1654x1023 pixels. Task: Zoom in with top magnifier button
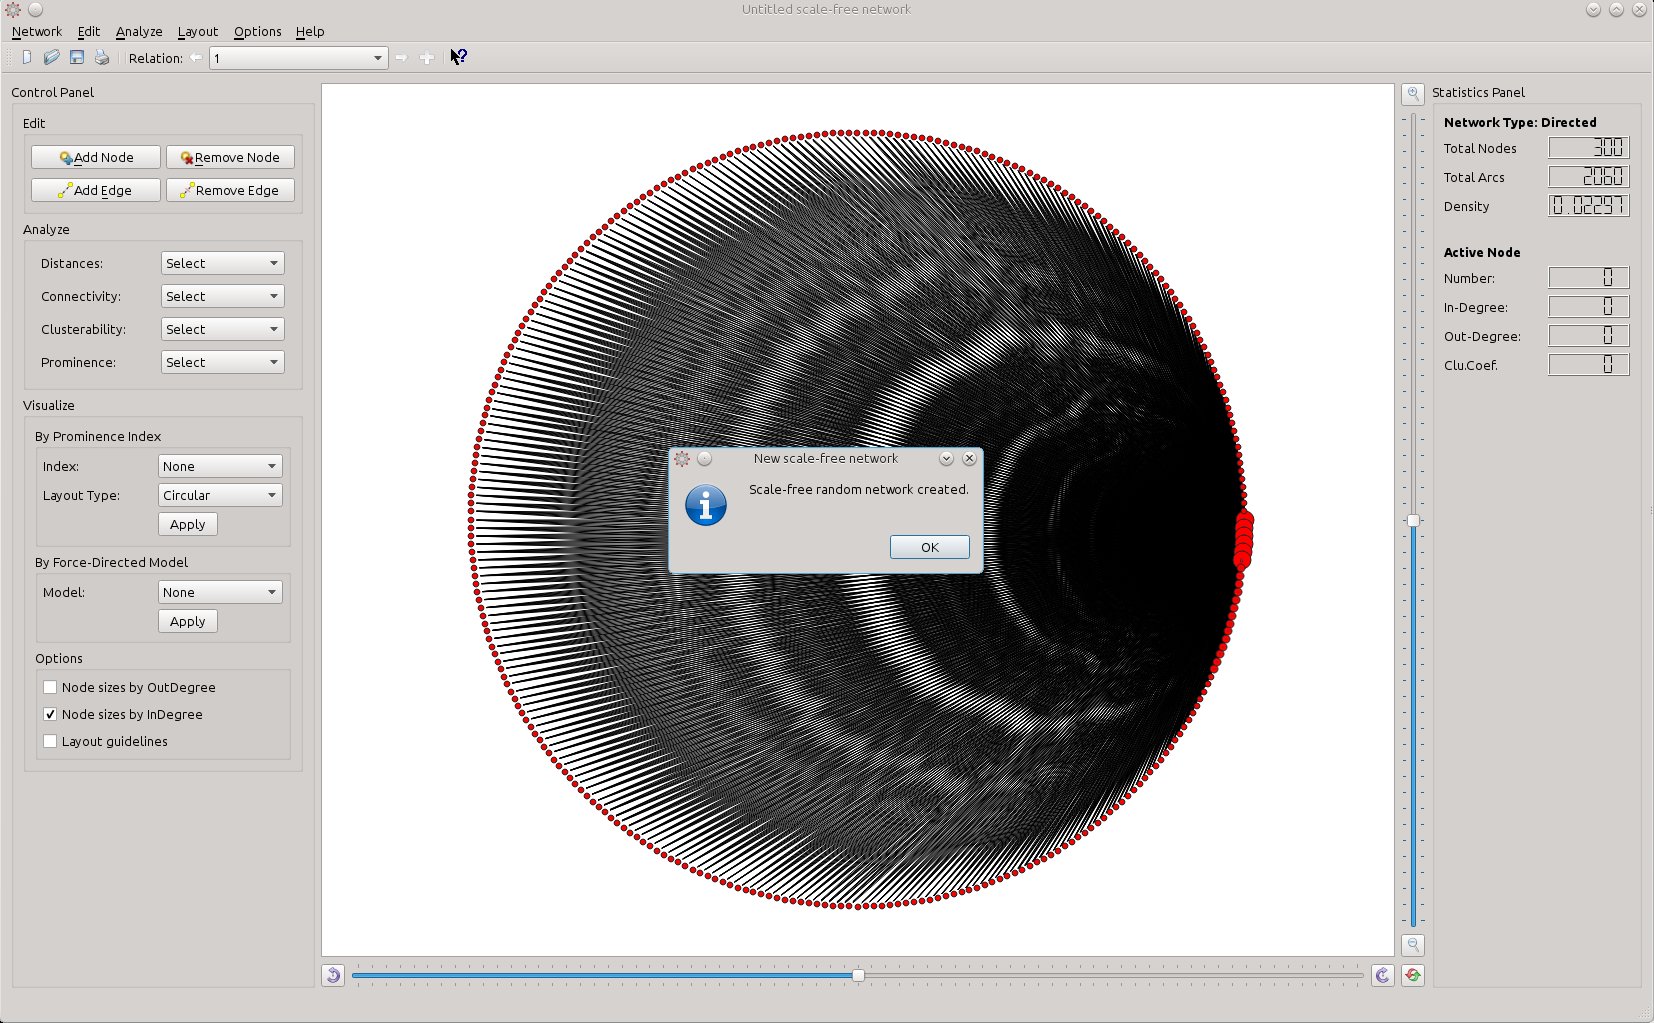1413,94
